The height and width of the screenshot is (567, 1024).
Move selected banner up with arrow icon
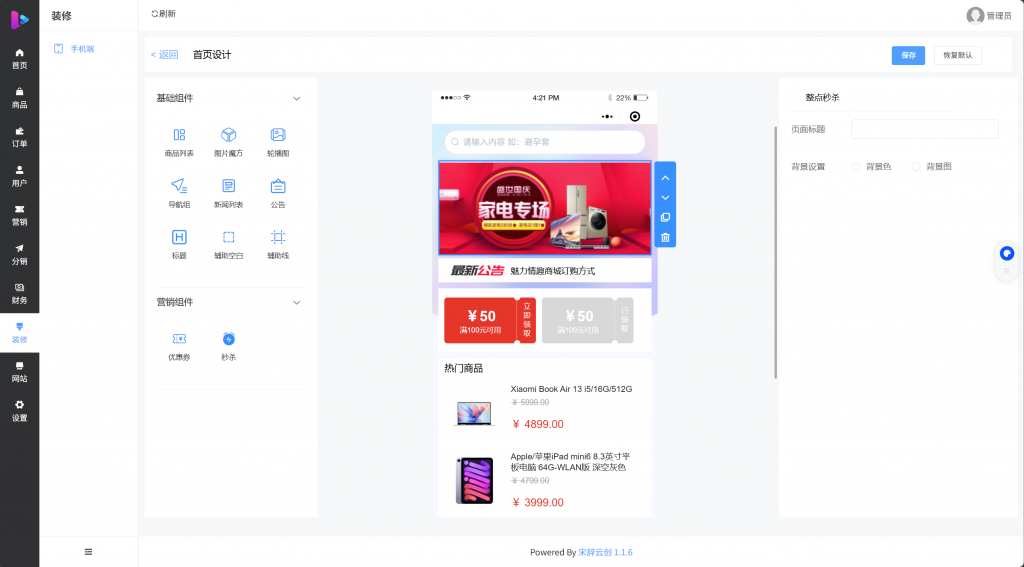pos(665,178)
